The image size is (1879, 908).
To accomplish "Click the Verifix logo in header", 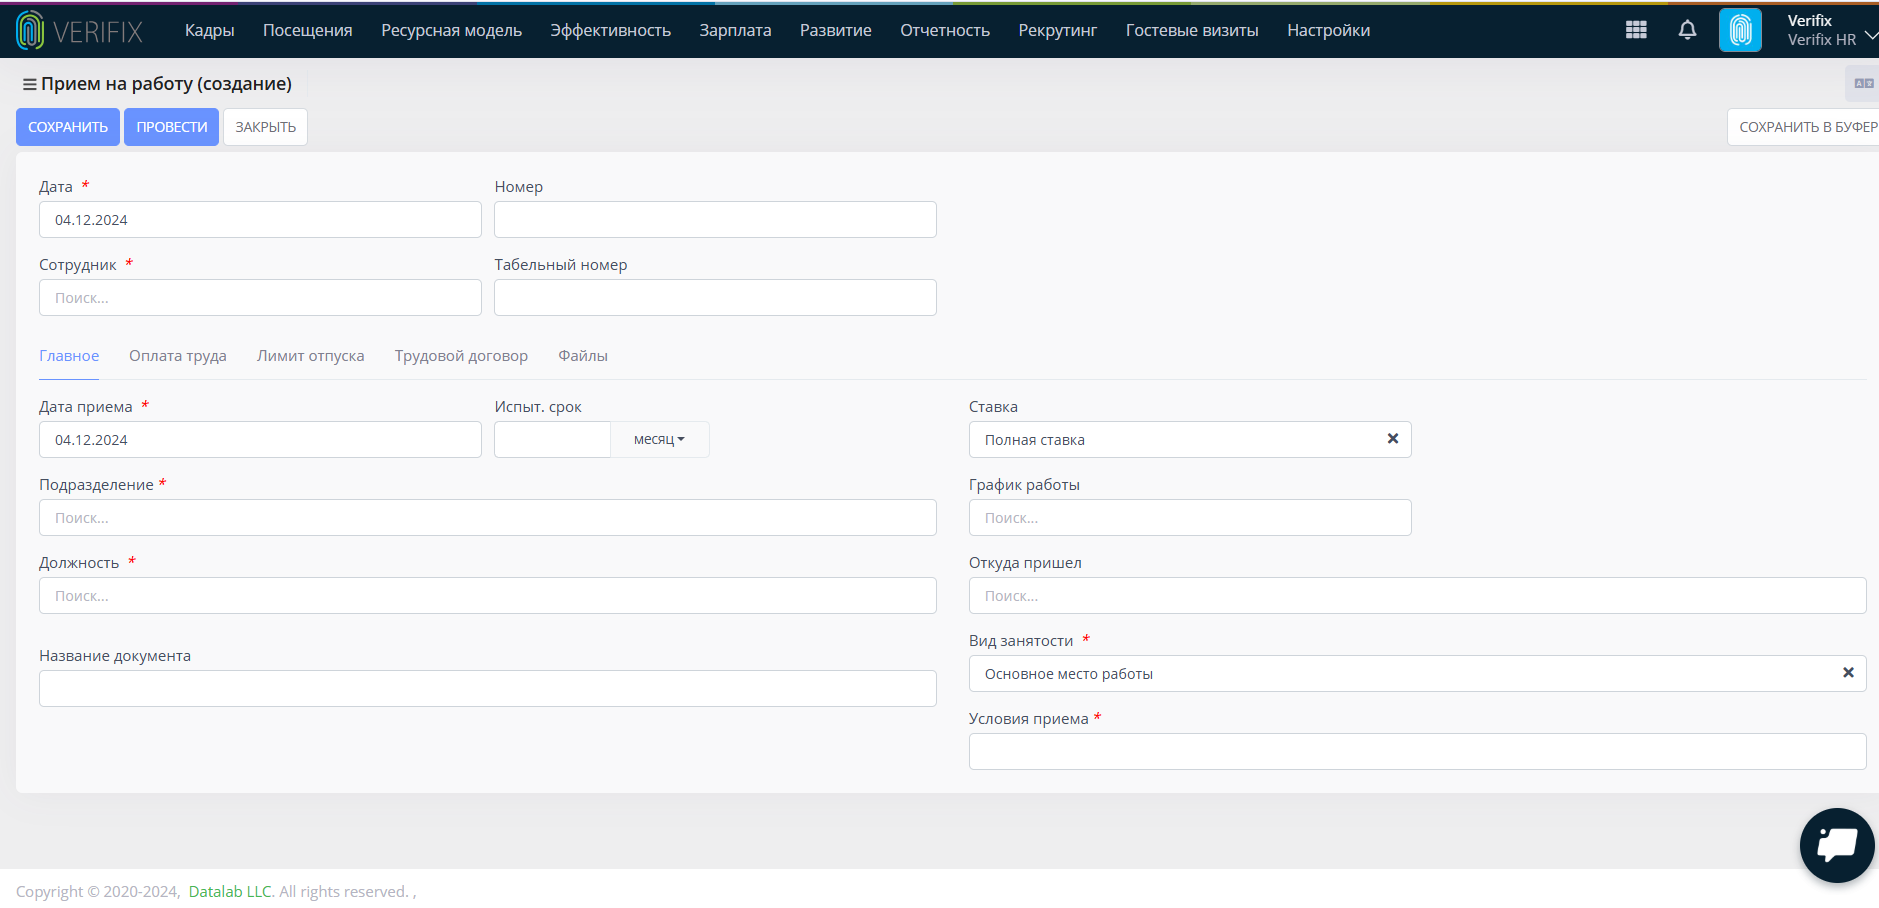I will pyautogui.click(x=80, y=31).
